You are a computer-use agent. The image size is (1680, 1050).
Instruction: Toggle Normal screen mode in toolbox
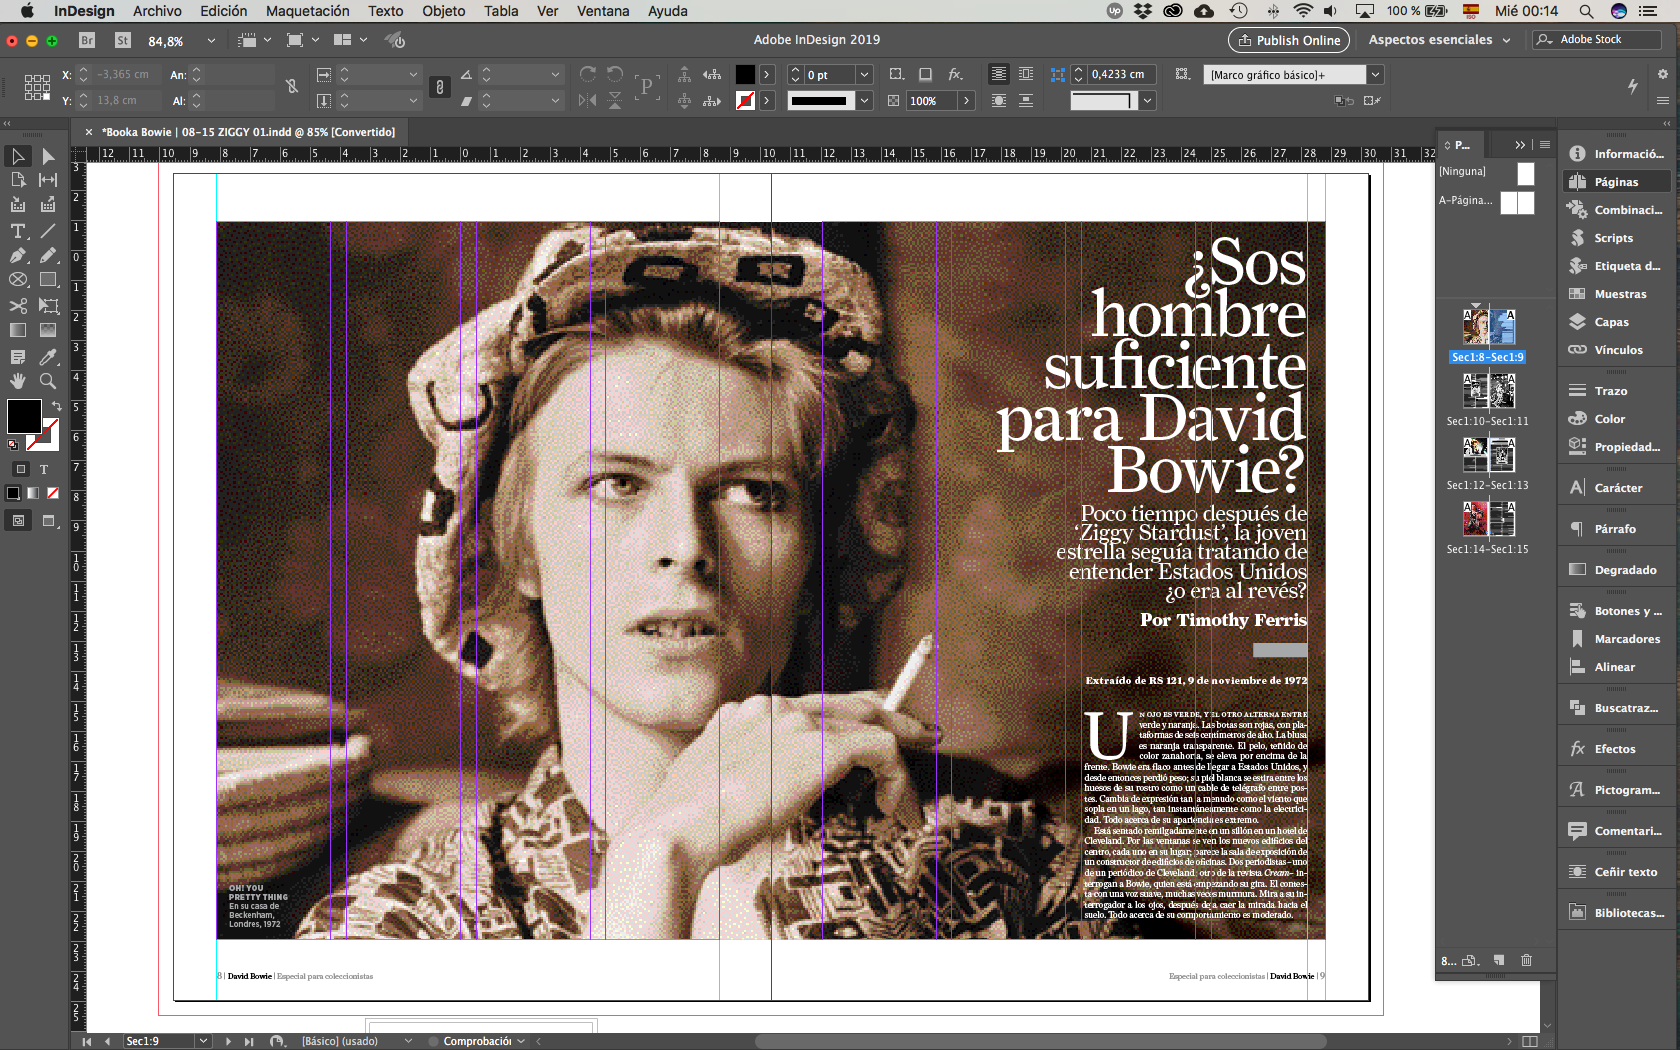[18, 520]
